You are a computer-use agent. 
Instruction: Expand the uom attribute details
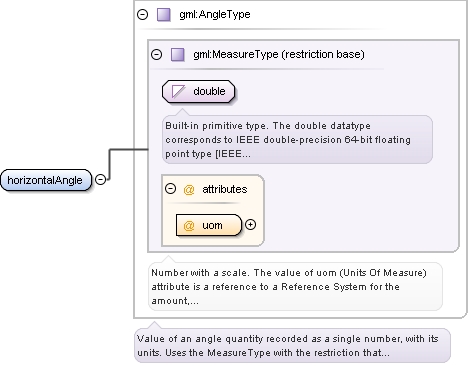tap(250, 225)
